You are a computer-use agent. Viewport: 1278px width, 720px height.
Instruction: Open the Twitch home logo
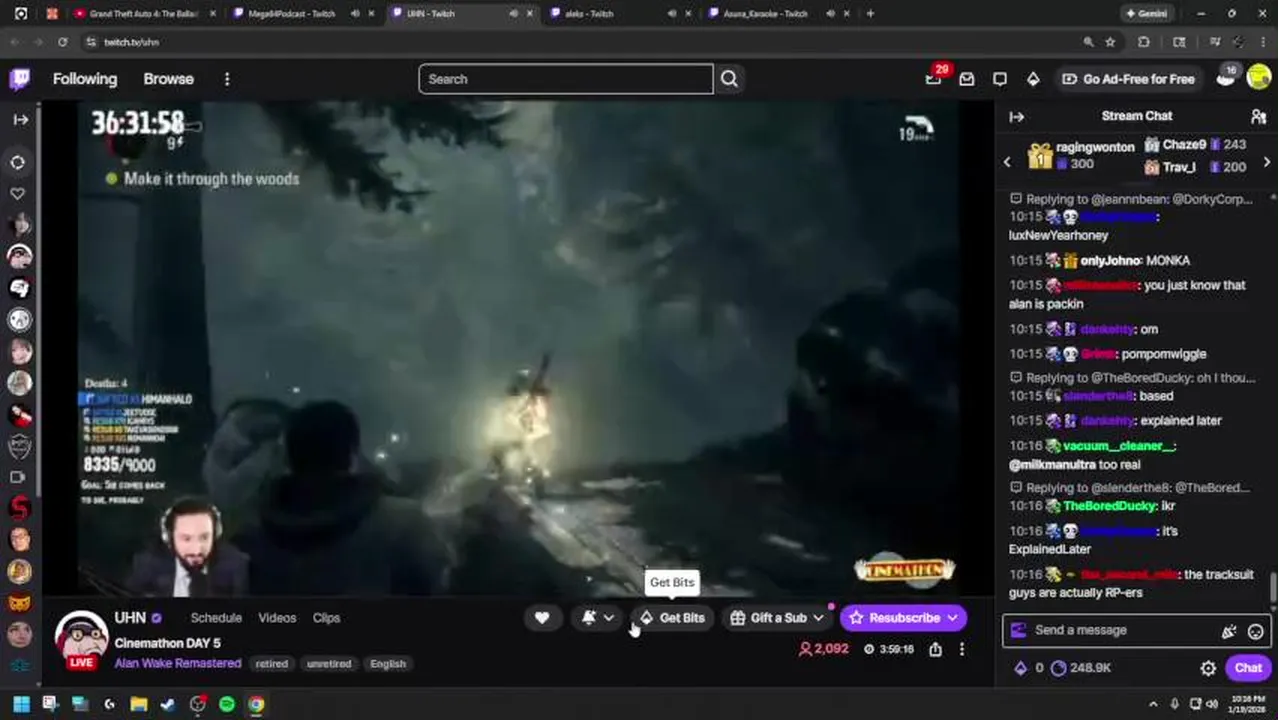point(20,79)
